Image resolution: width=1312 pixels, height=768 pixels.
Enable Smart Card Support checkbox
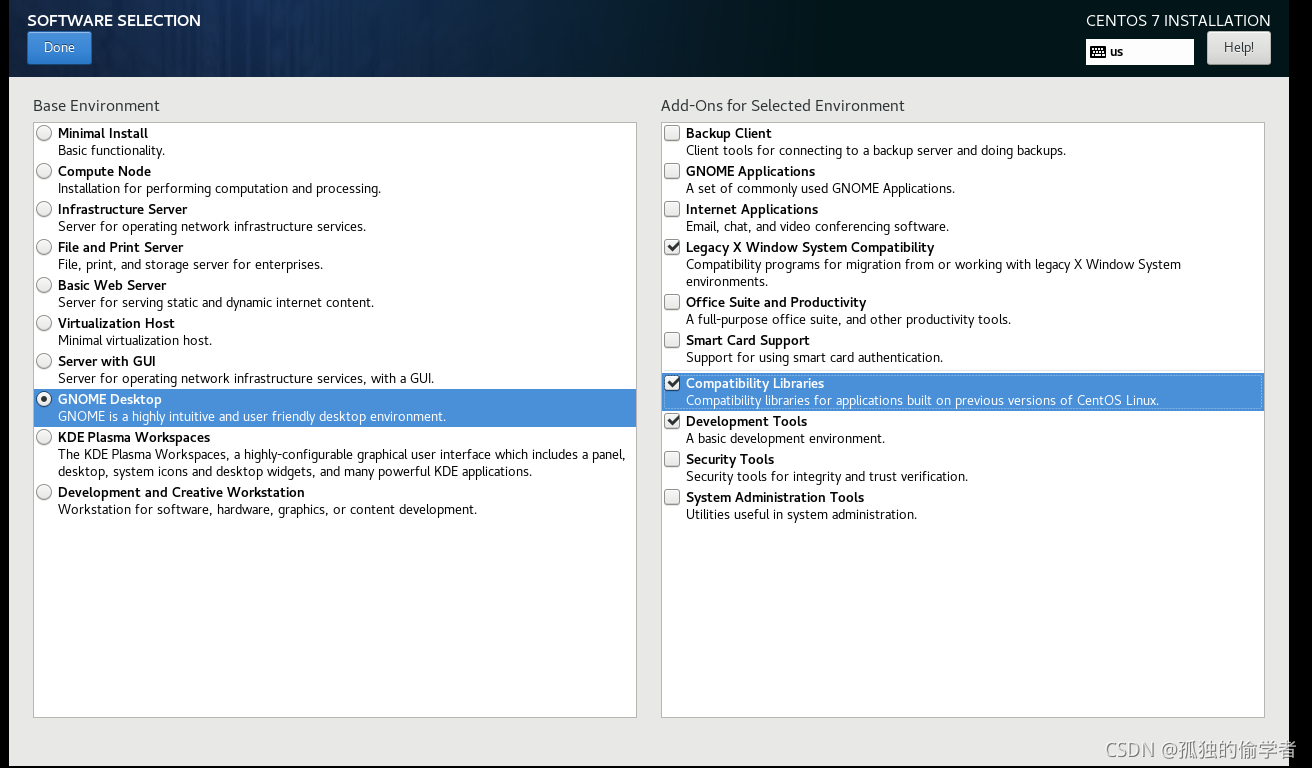point(672,340)
